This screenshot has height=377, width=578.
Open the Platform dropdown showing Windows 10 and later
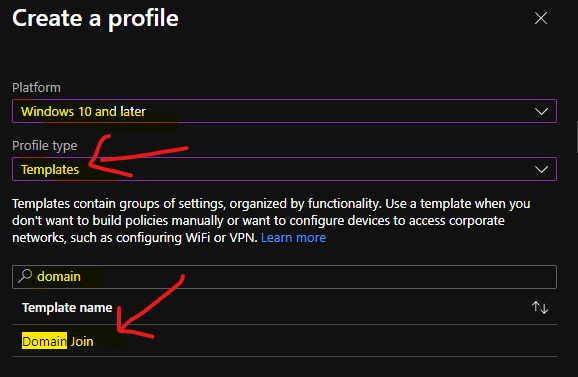click(x=284, y=111)
